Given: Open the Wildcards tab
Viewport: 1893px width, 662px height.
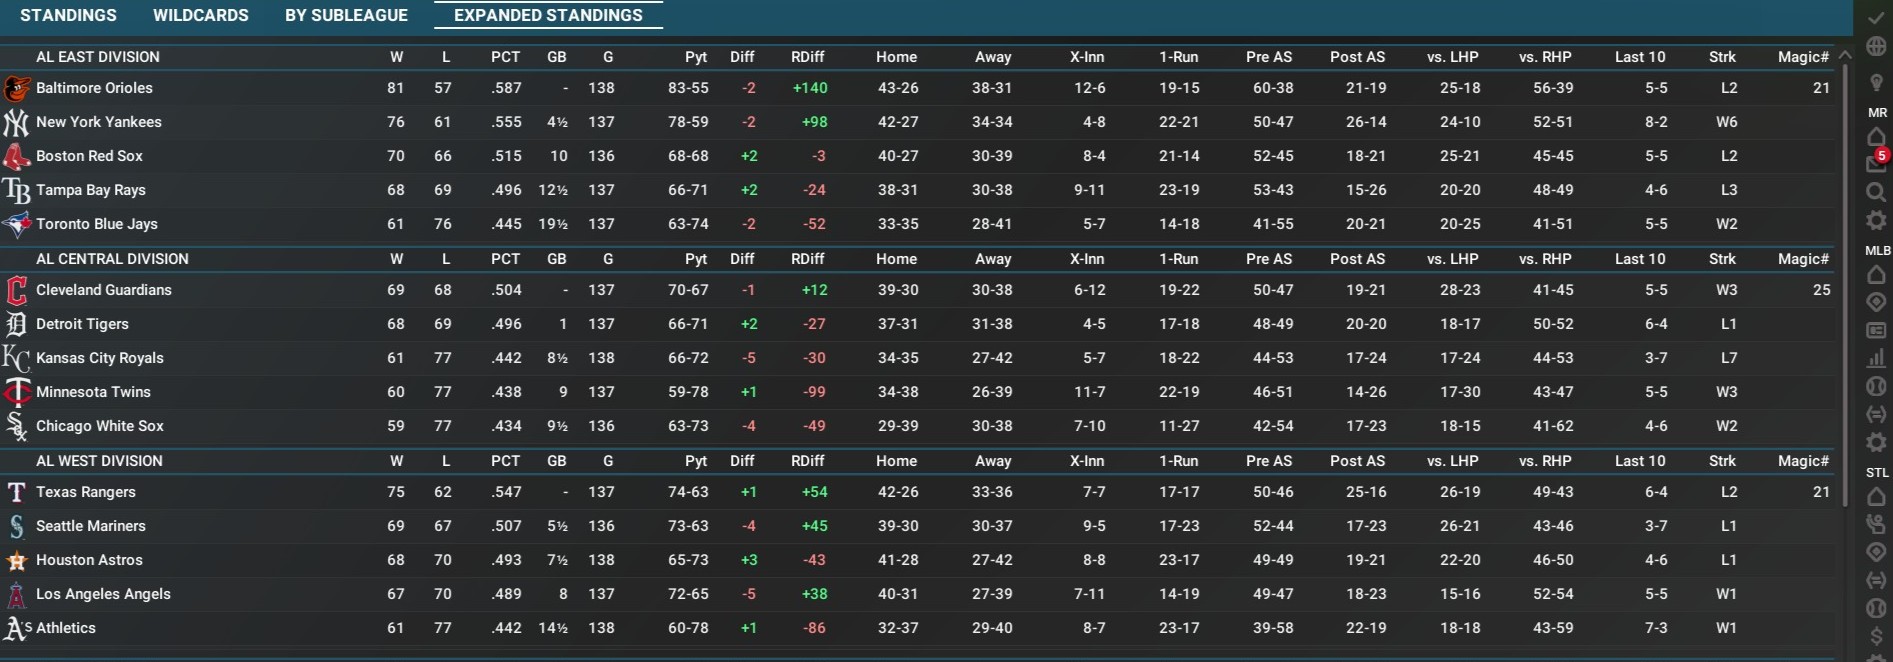Looking at the screenshot, I should (200, 15).
